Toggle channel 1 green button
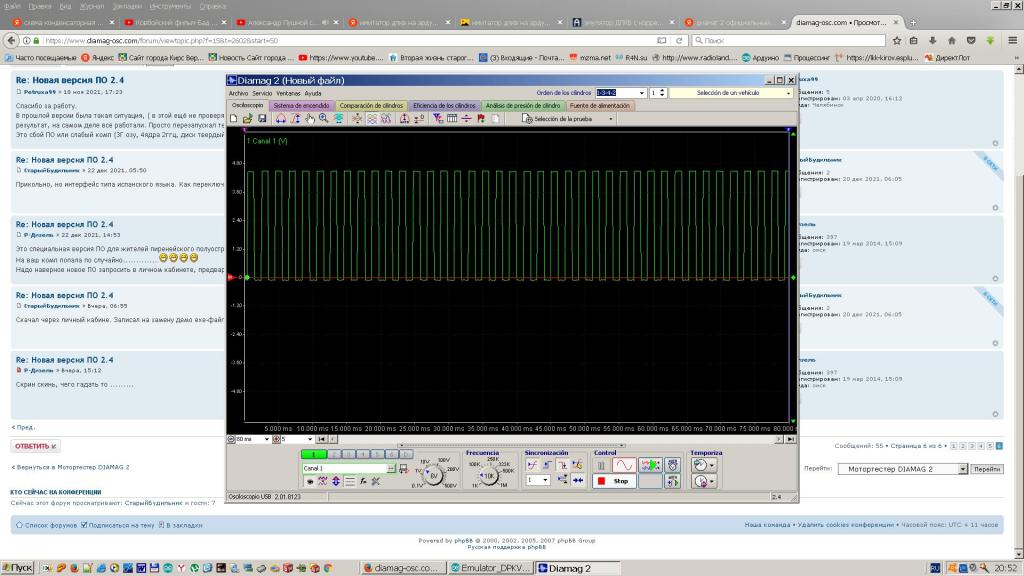Screen dimensions: 1024x576 click(x=313, y=453)
